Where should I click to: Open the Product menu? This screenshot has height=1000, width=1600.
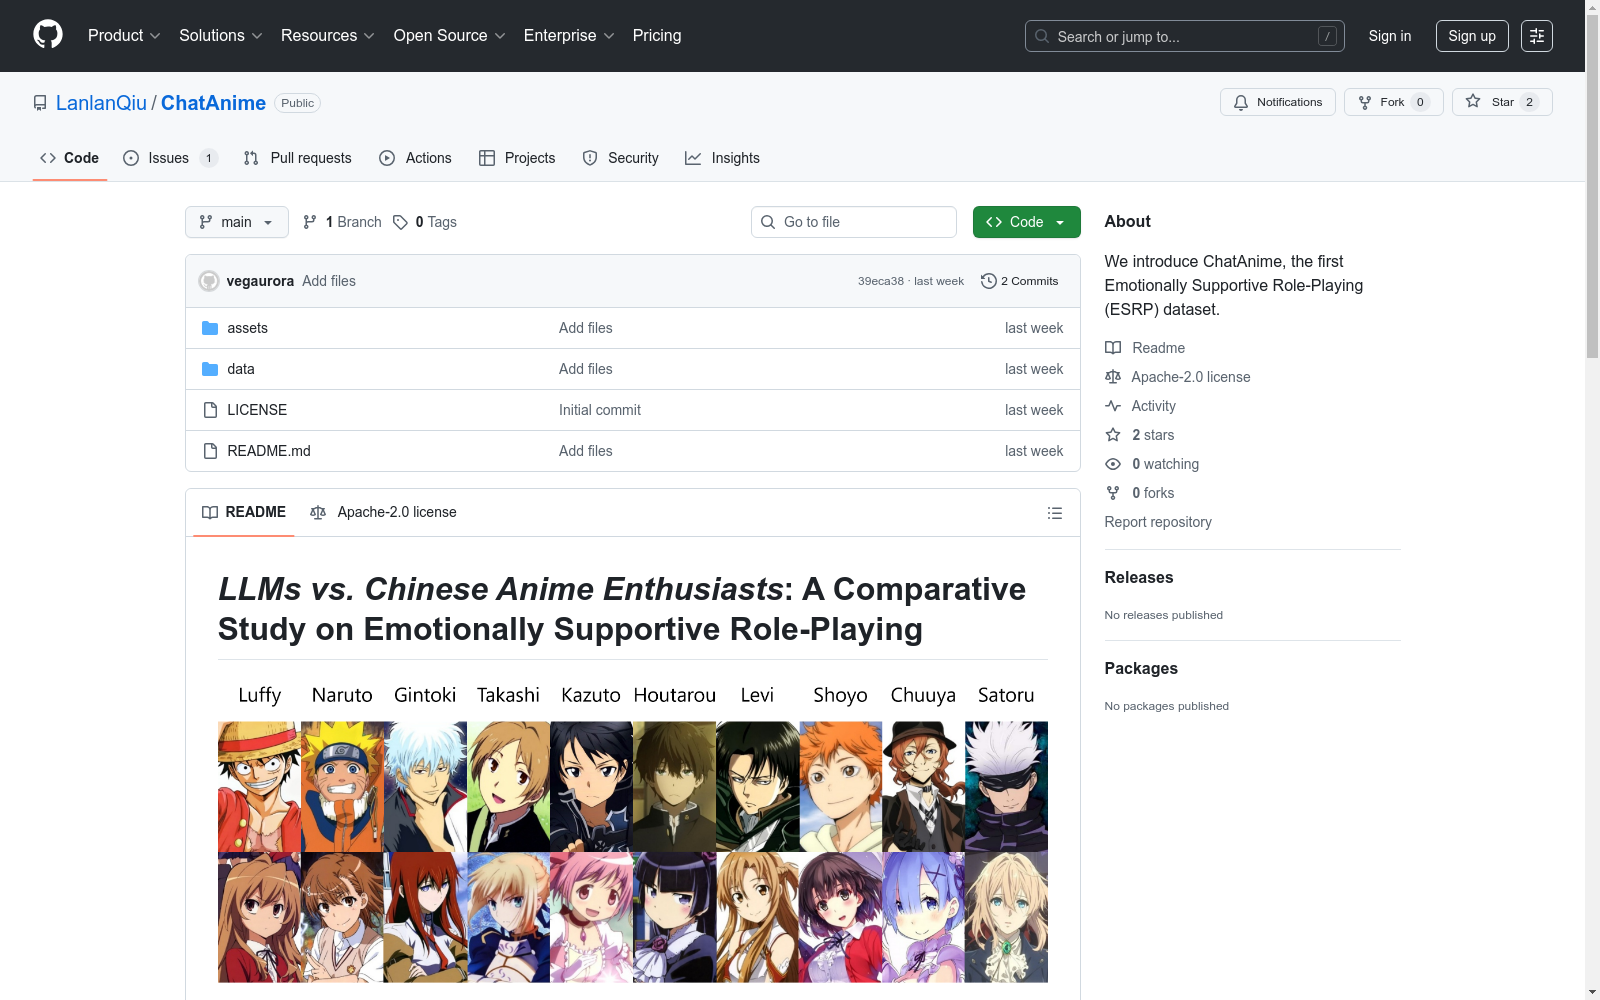(124, 35)
